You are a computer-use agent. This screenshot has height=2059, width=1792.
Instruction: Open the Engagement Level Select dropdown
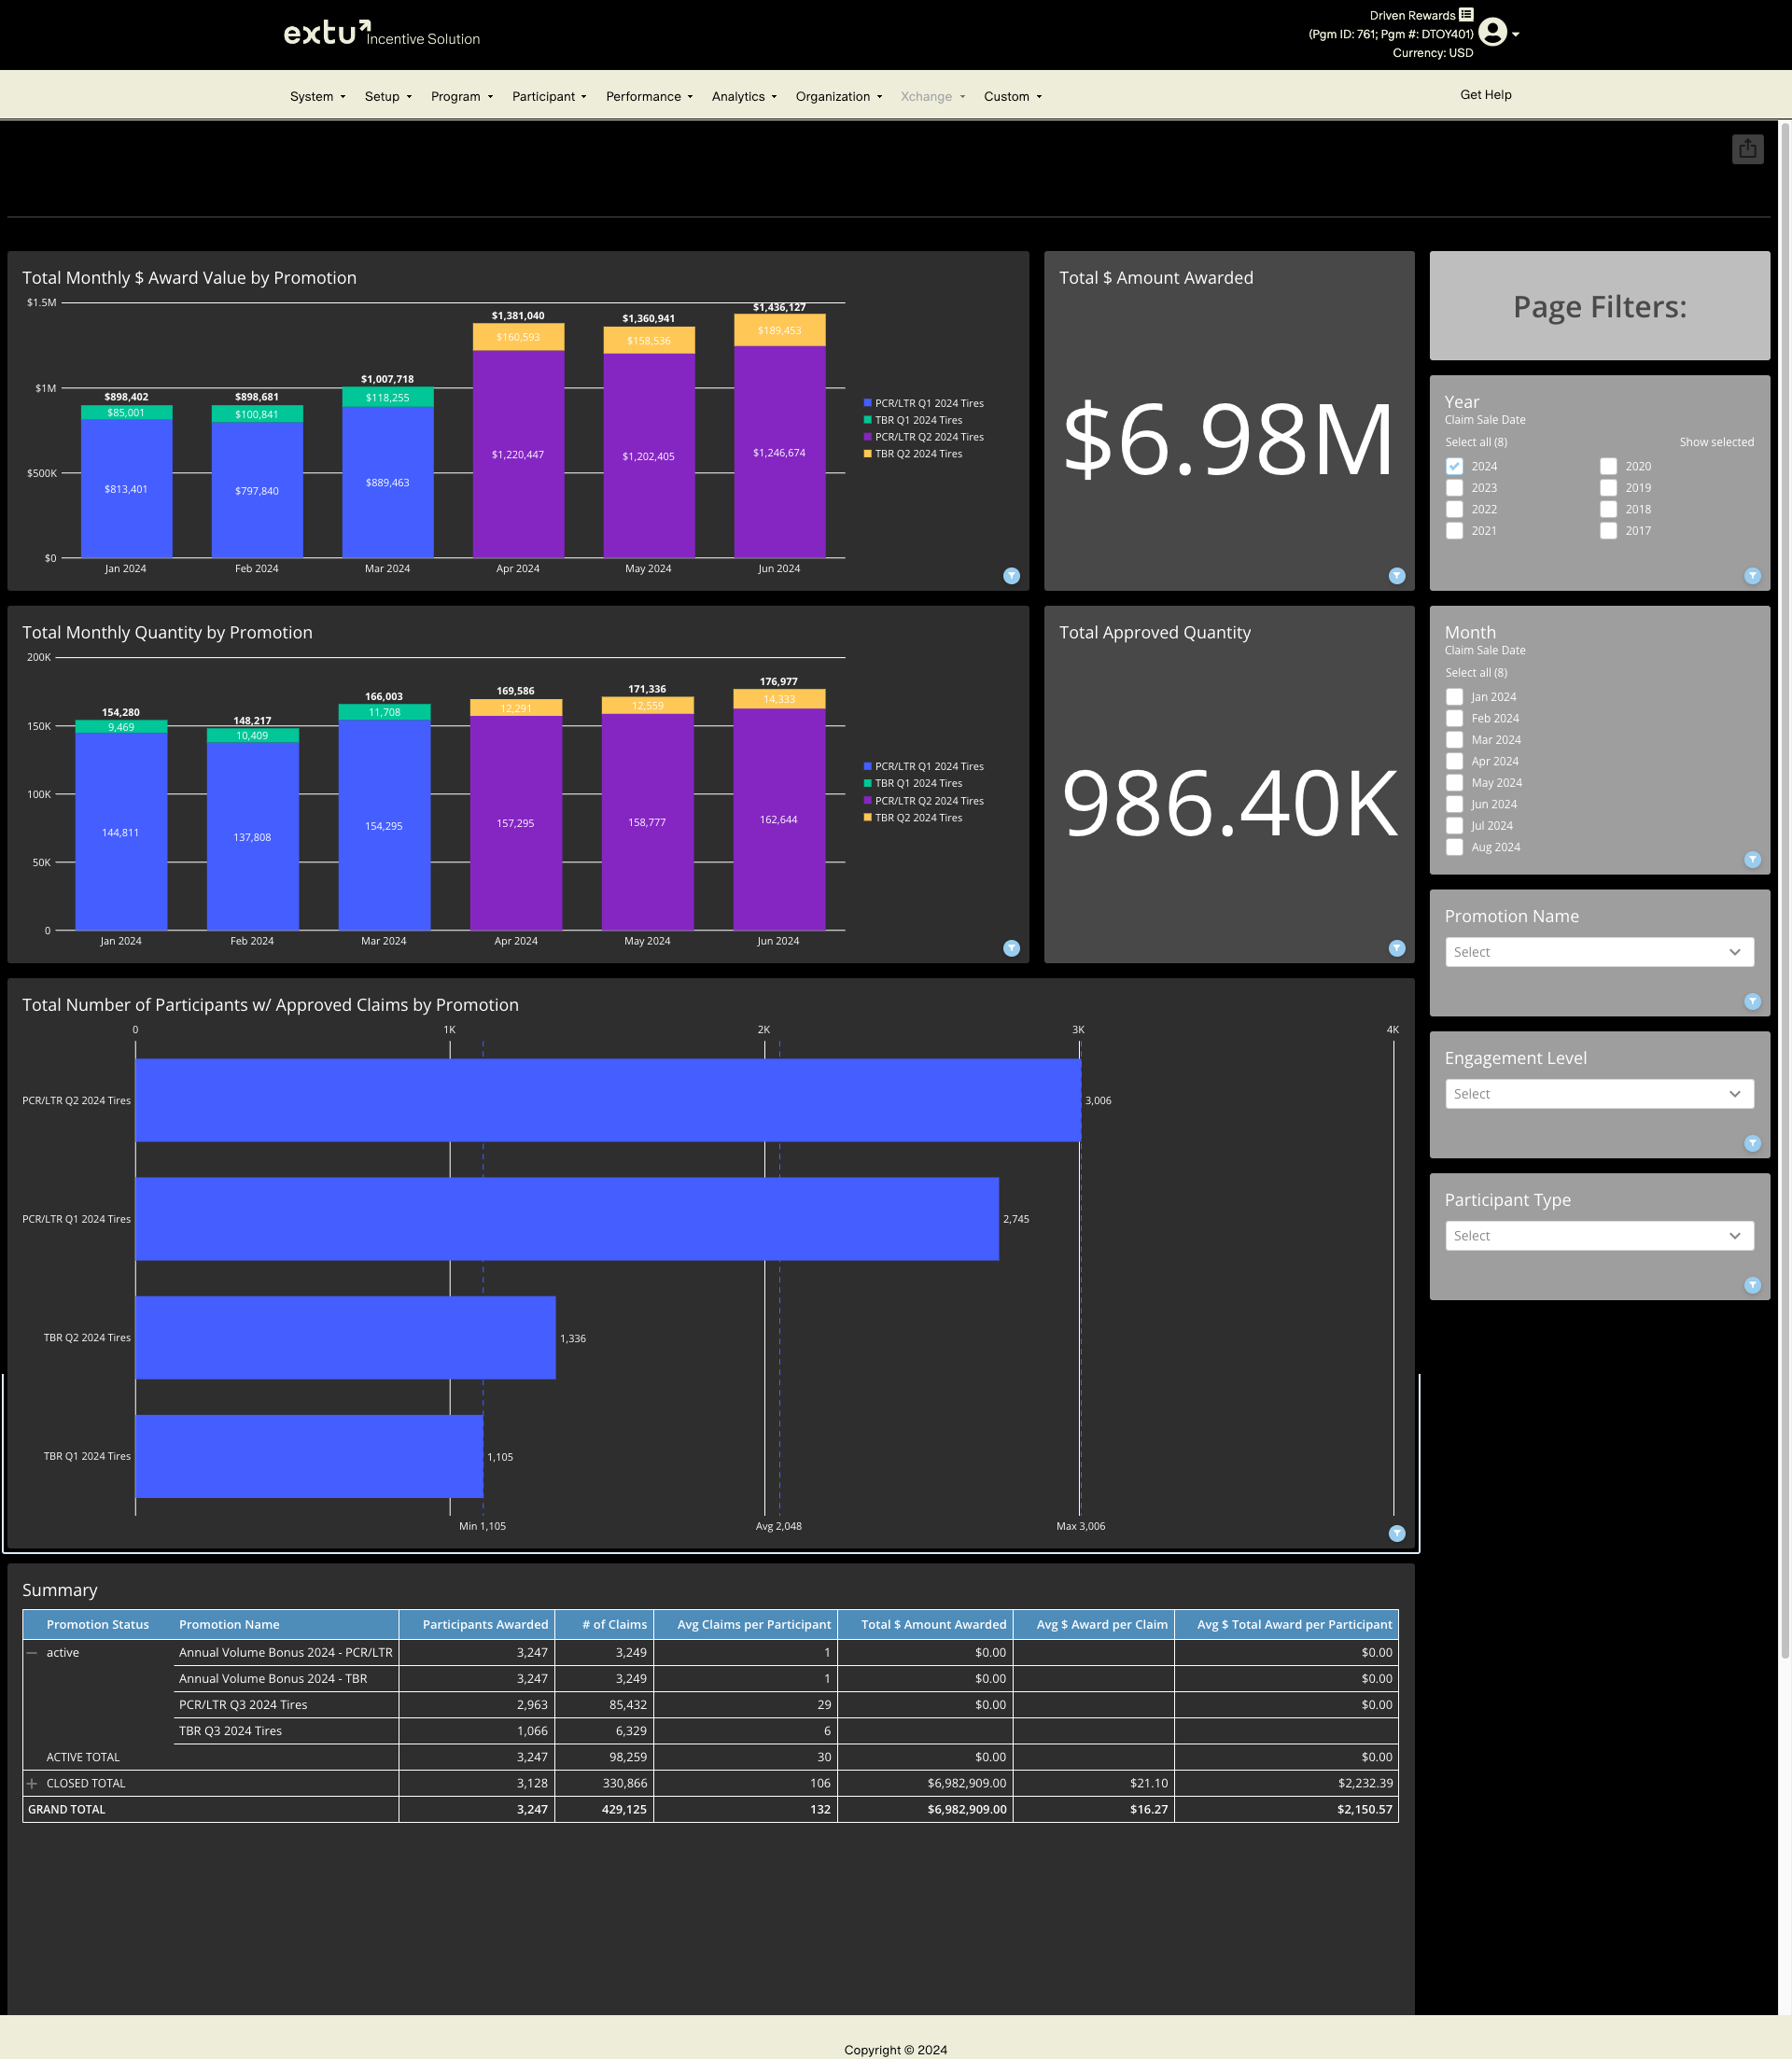pos(1598,1094)
